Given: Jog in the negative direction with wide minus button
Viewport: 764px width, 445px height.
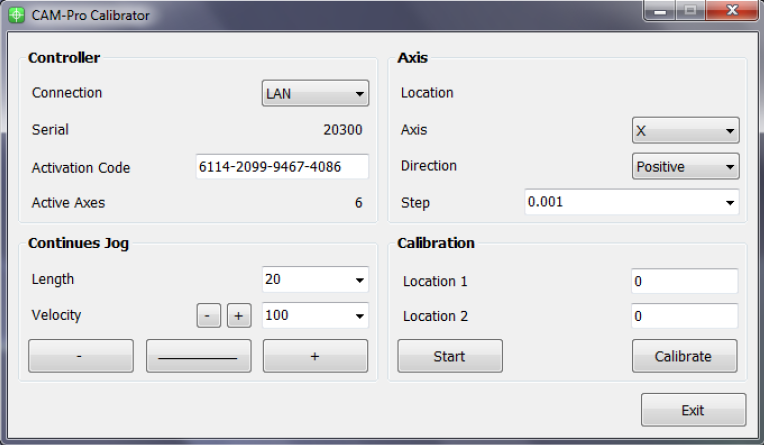Looking at the screenshot, I should [x=81, y=356].
